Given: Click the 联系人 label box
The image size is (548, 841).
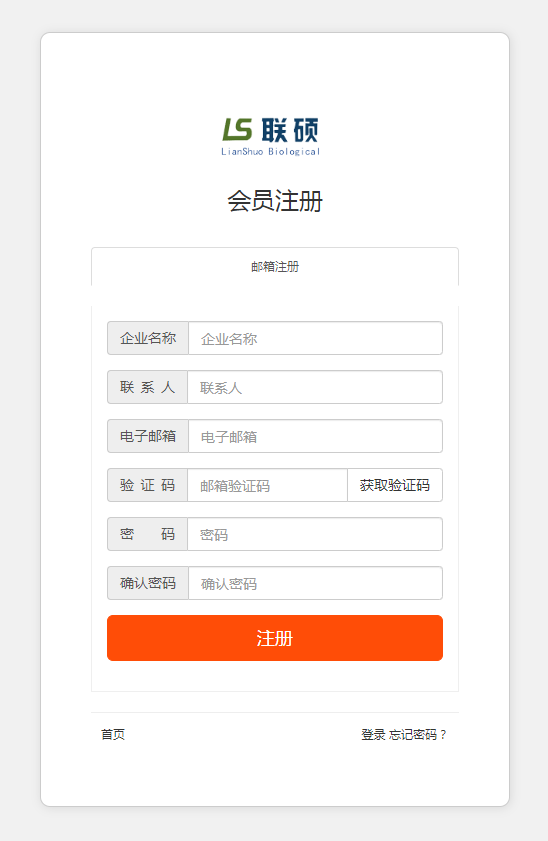Looking at the screenshot, I should click(x=147, y=387).
